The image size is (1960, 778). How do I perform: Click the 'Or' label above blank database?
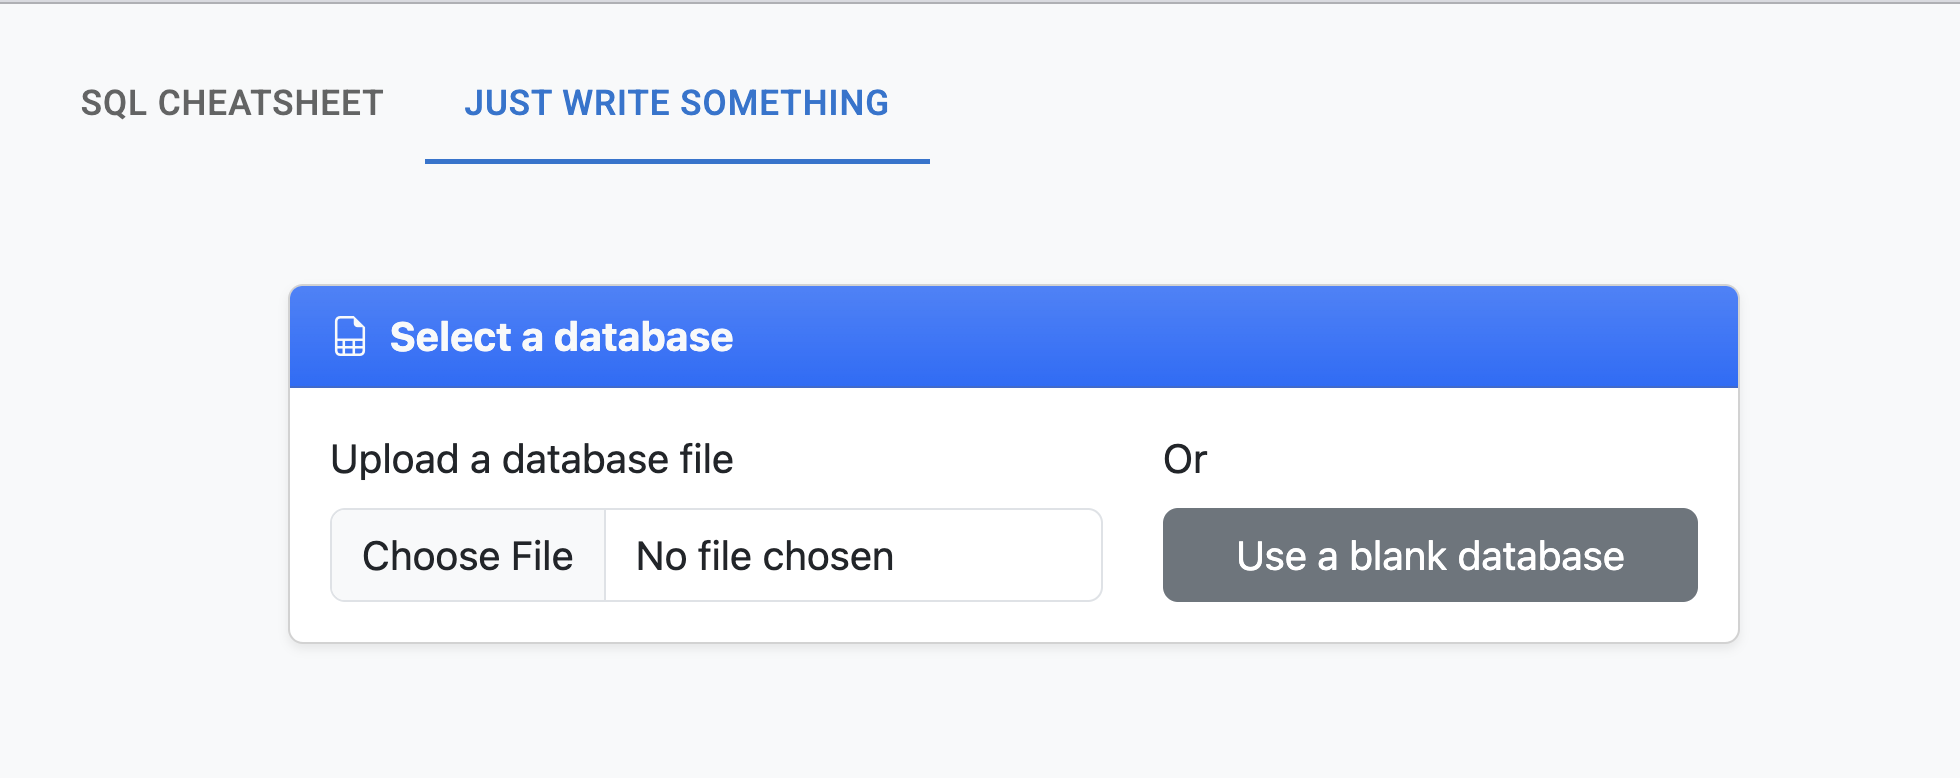coord(1185,459)
